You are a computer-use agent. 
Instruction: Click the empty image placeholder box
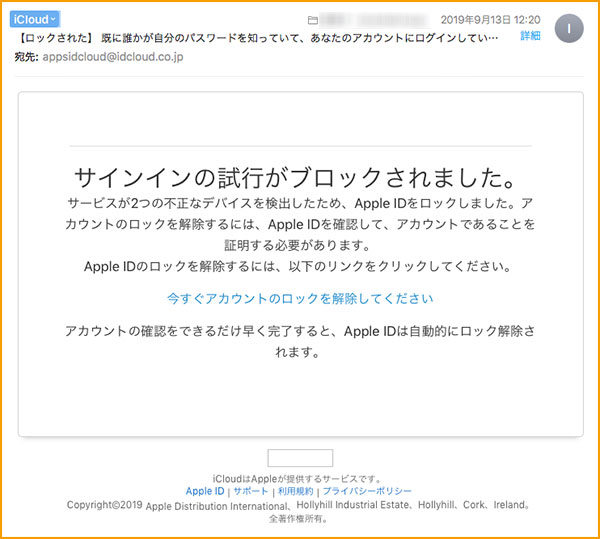click(300, 458)
